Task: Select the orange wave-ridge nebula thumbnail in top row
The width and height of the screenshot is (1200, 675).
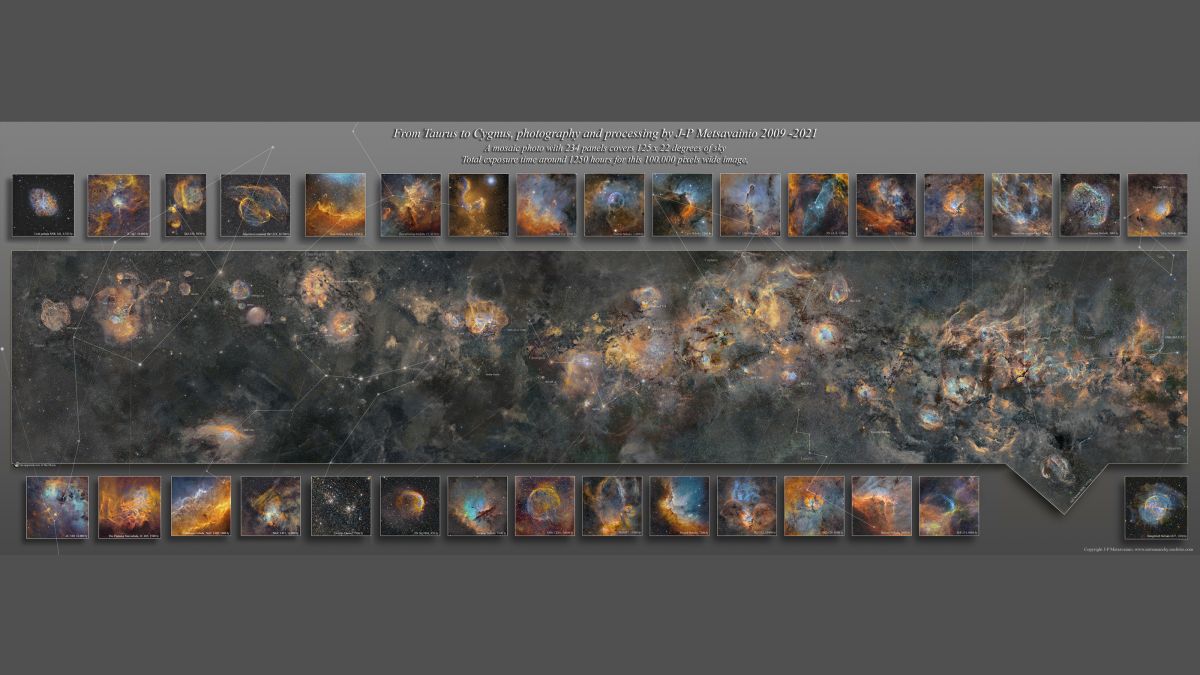Action: (x=335, y=205)
